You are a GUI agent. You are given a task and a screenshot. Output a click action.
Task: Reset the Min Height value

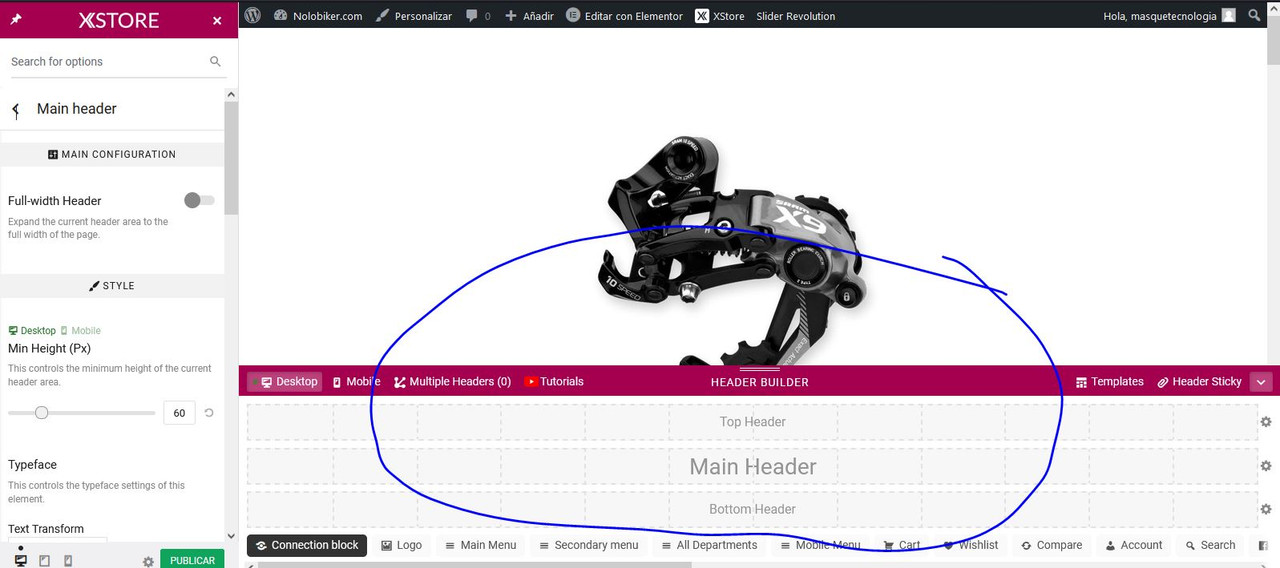coord(209,412)
